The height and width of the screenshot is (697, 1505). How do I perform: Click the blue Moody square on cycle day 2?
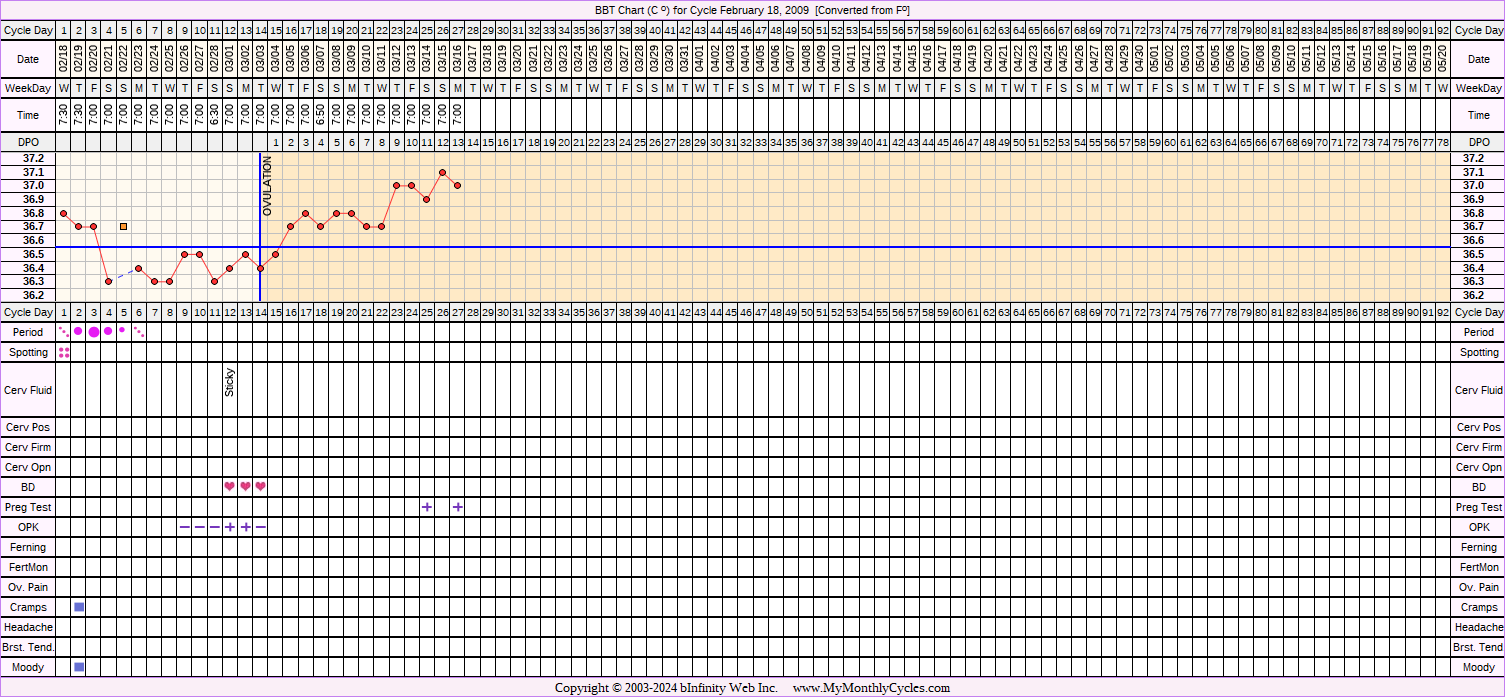point(79,667)
